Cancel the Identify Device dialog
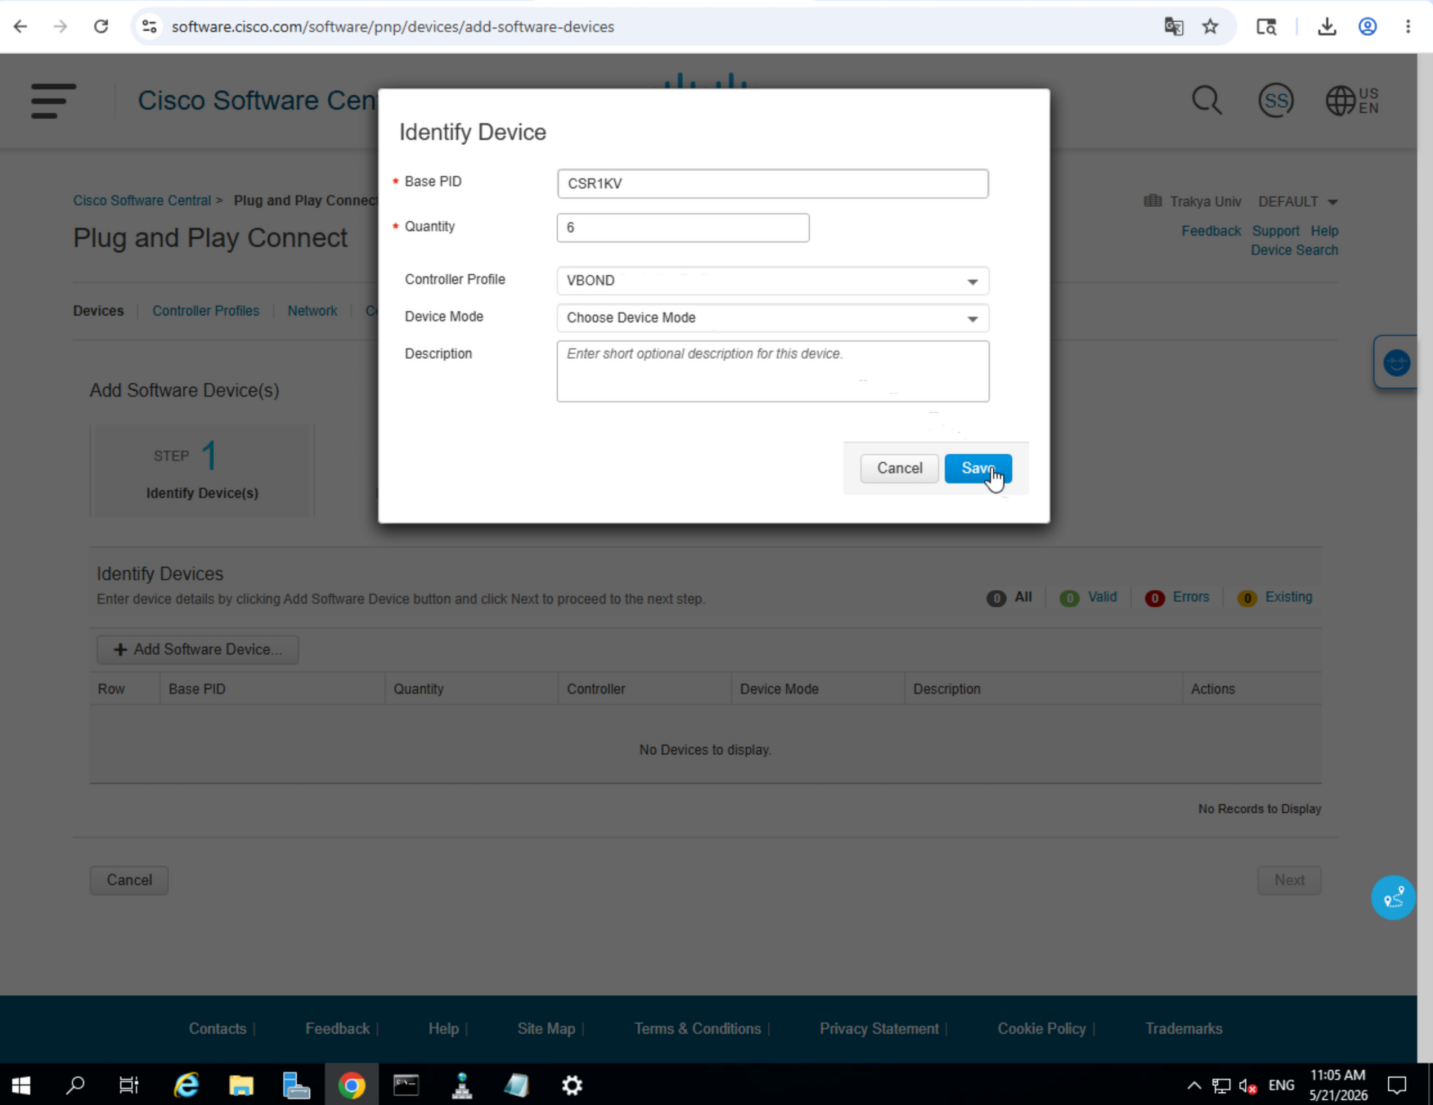1433x1105 pixels. [899, 468]
